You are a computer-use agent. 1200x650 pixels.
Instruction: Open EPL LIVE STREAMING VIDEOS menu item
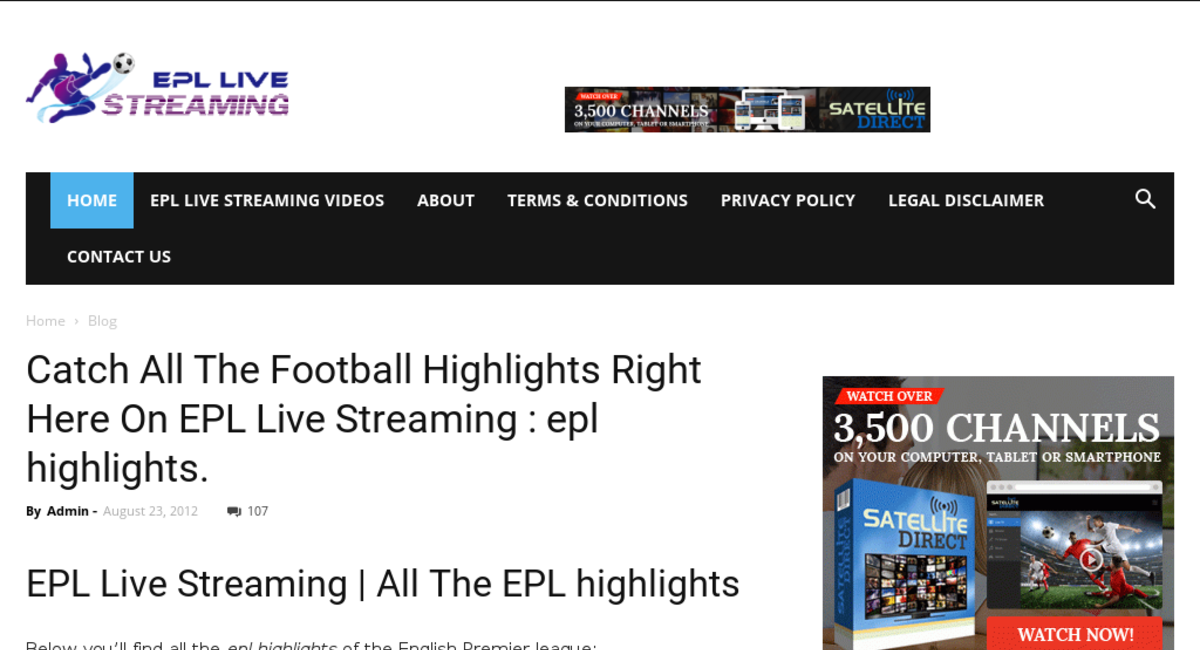click(x=267, y=200)
